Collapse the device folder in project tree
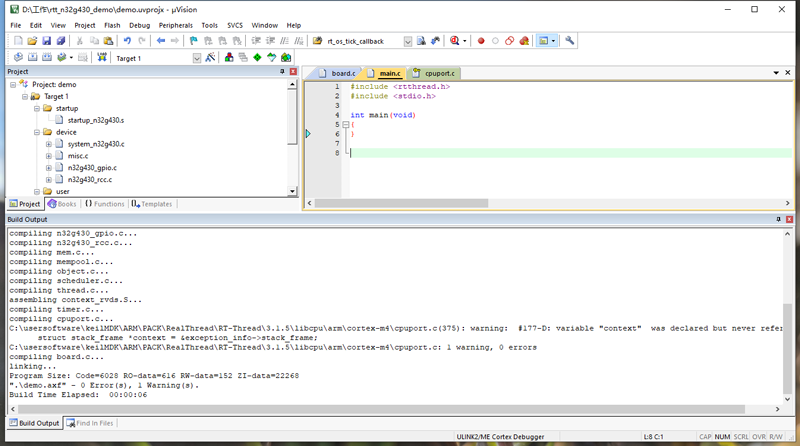800x446 pixels. 36,132
